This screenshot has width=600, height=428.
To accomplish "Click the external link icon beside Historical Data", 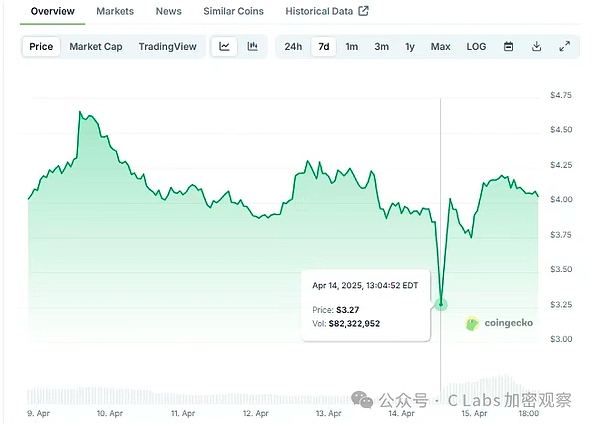I will 363,11.
